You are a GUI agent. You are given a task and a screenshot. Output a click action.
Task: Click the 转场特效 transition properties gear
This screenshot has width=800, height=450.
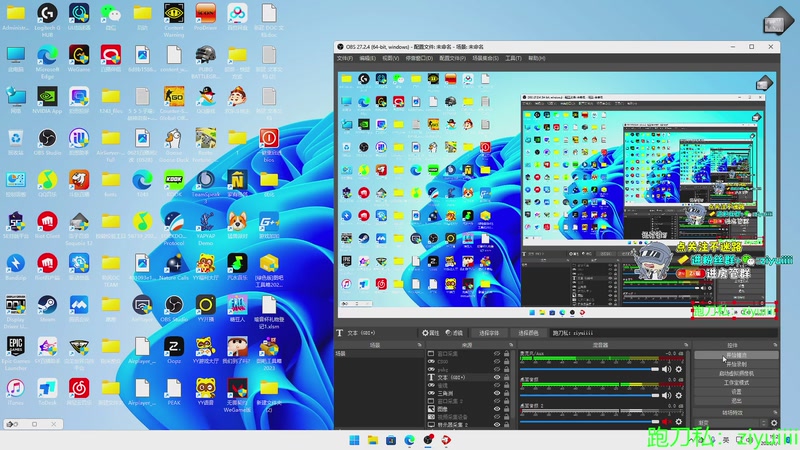click(774, 422)
